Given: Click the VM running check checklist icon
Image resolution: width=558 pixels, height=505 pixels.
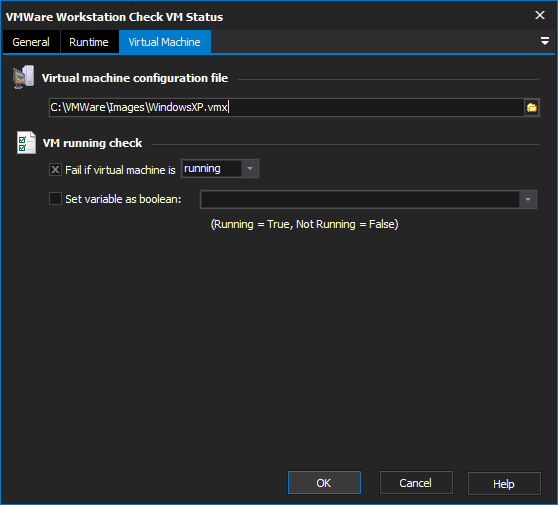Looking at the screenshot, I should point(26,143).
